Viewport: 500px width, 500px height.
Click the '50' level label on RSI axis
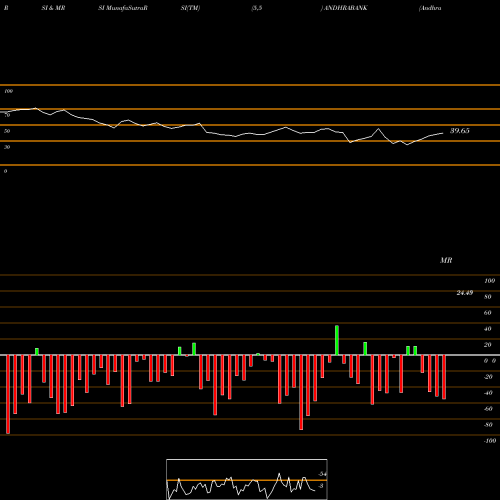(7, 131)
